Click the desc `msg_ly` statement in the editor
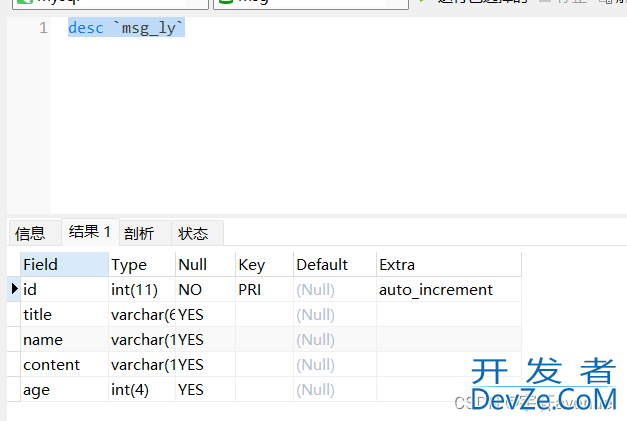Image resolution: width=627 pixels, height=421 pixels. pos(126,28)
